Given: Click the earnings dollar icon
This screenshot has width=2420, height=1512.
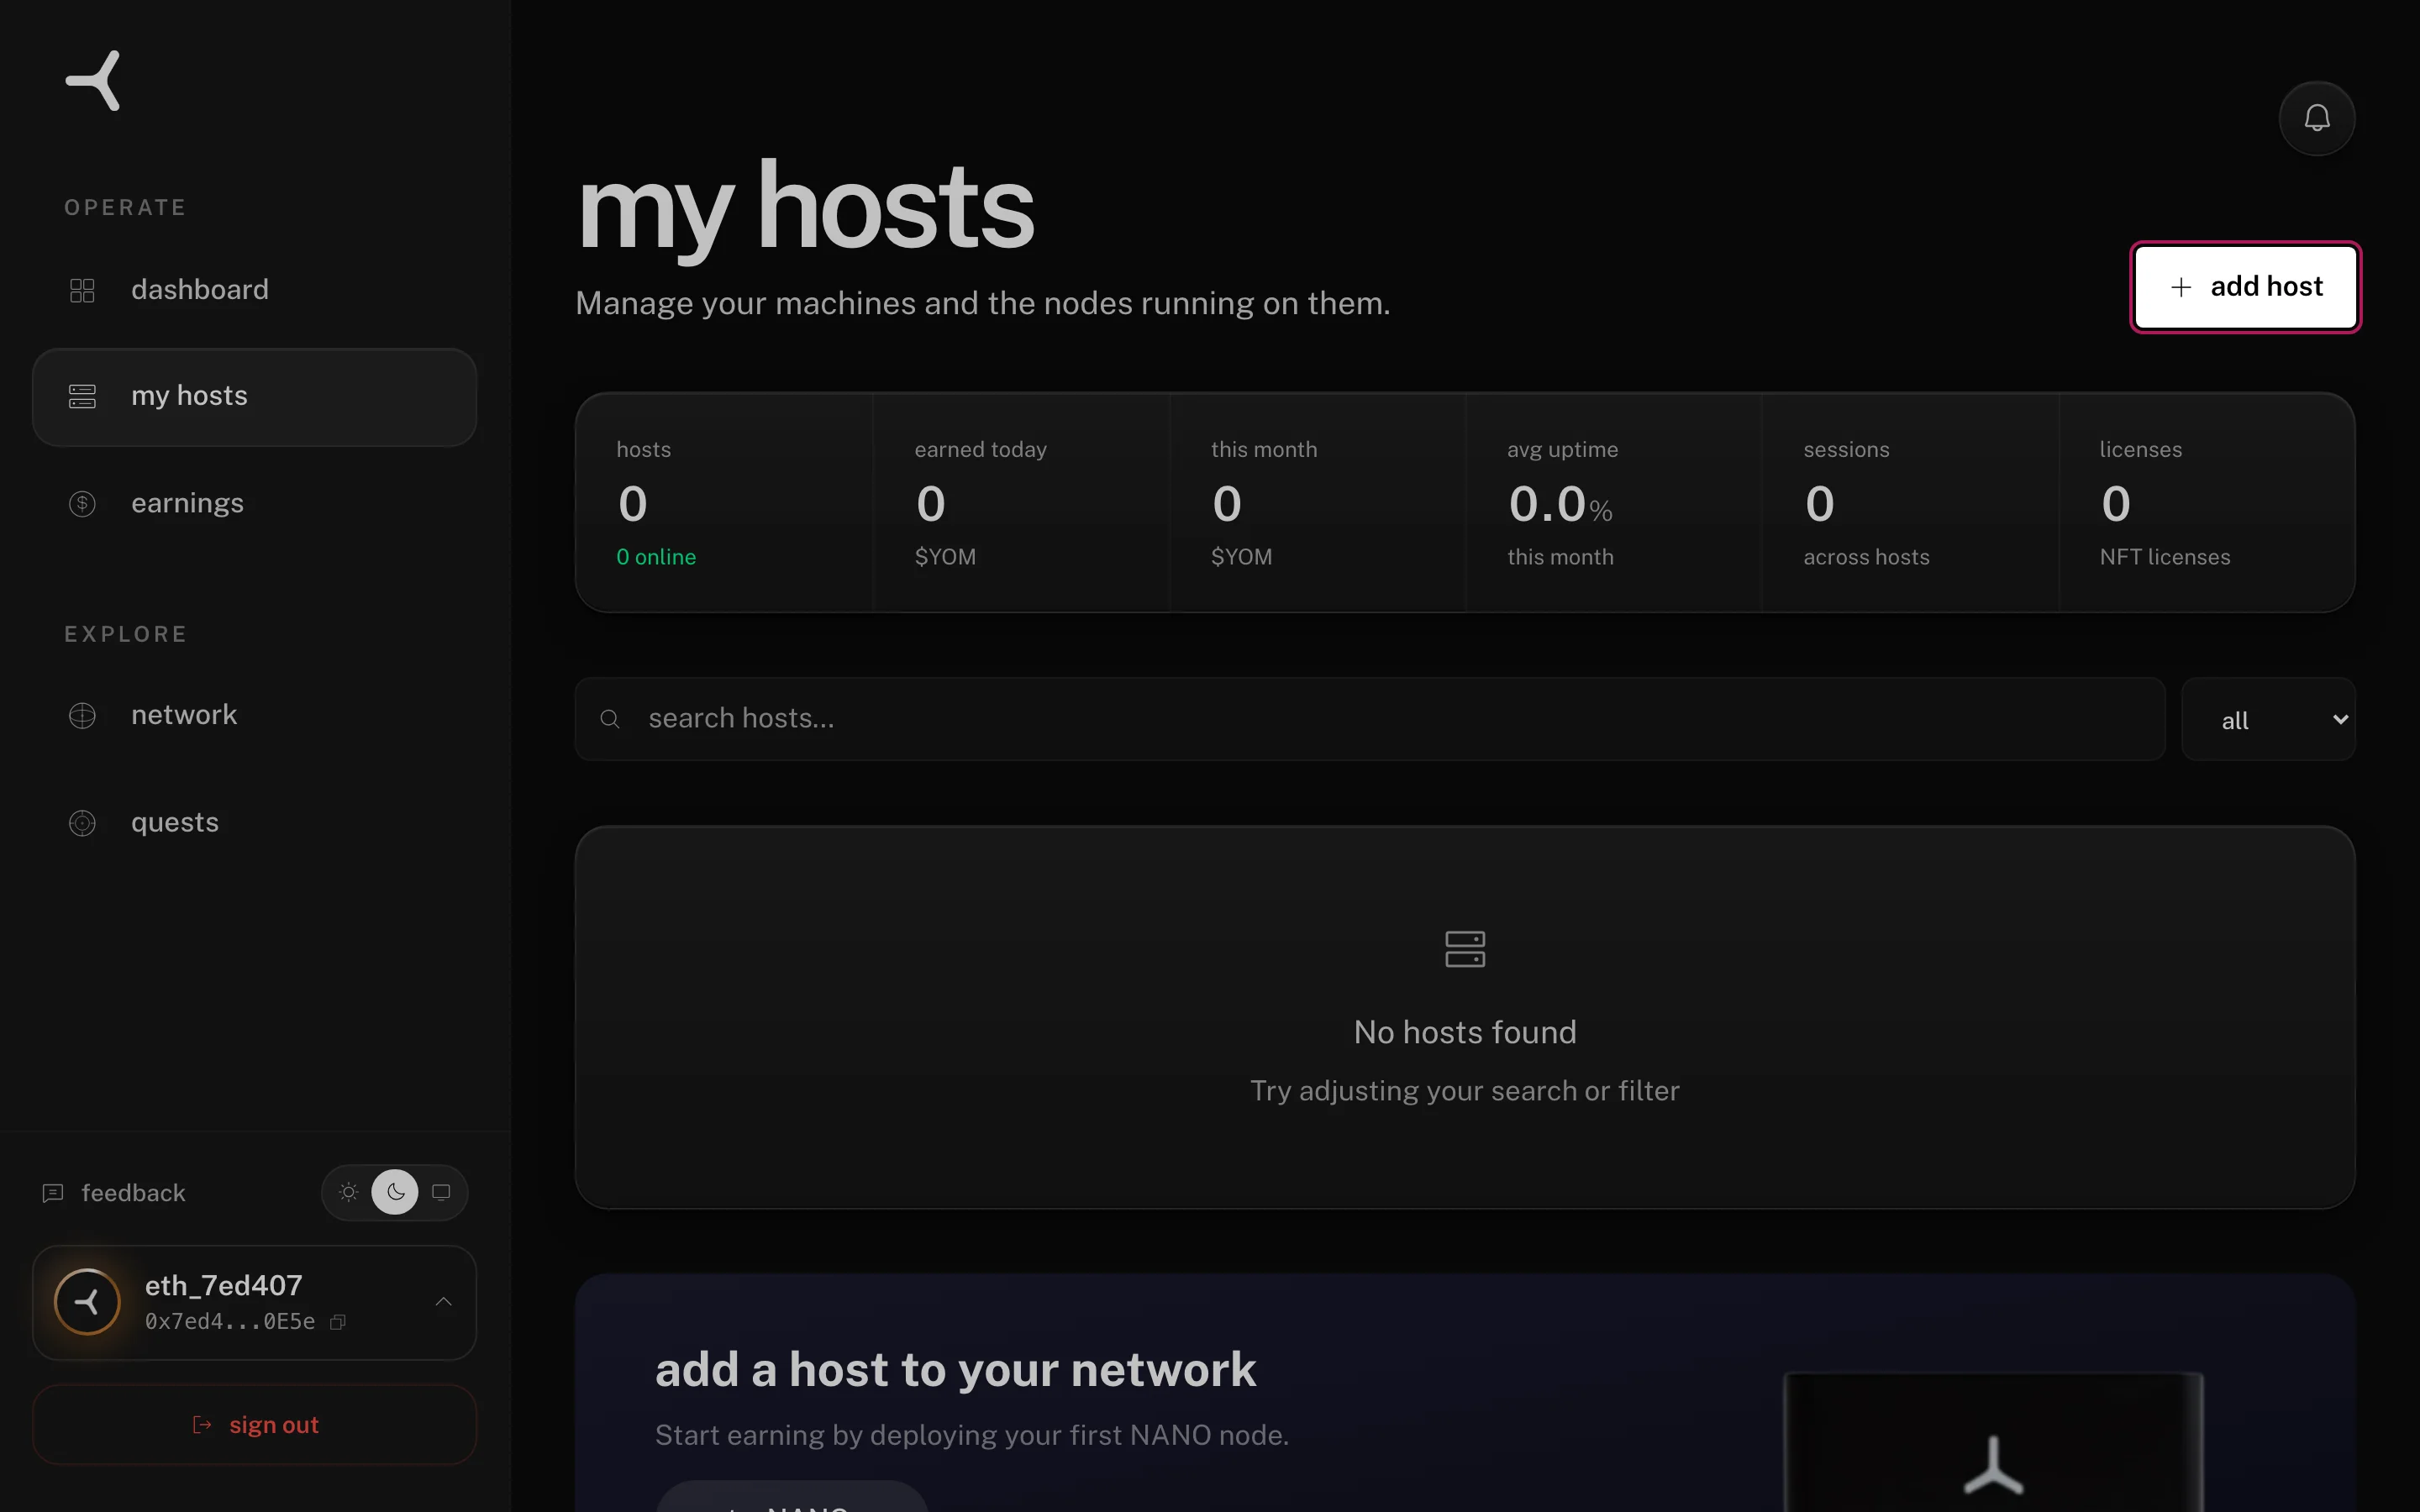Looking at the screenshot, I should (x=82, y=503).
